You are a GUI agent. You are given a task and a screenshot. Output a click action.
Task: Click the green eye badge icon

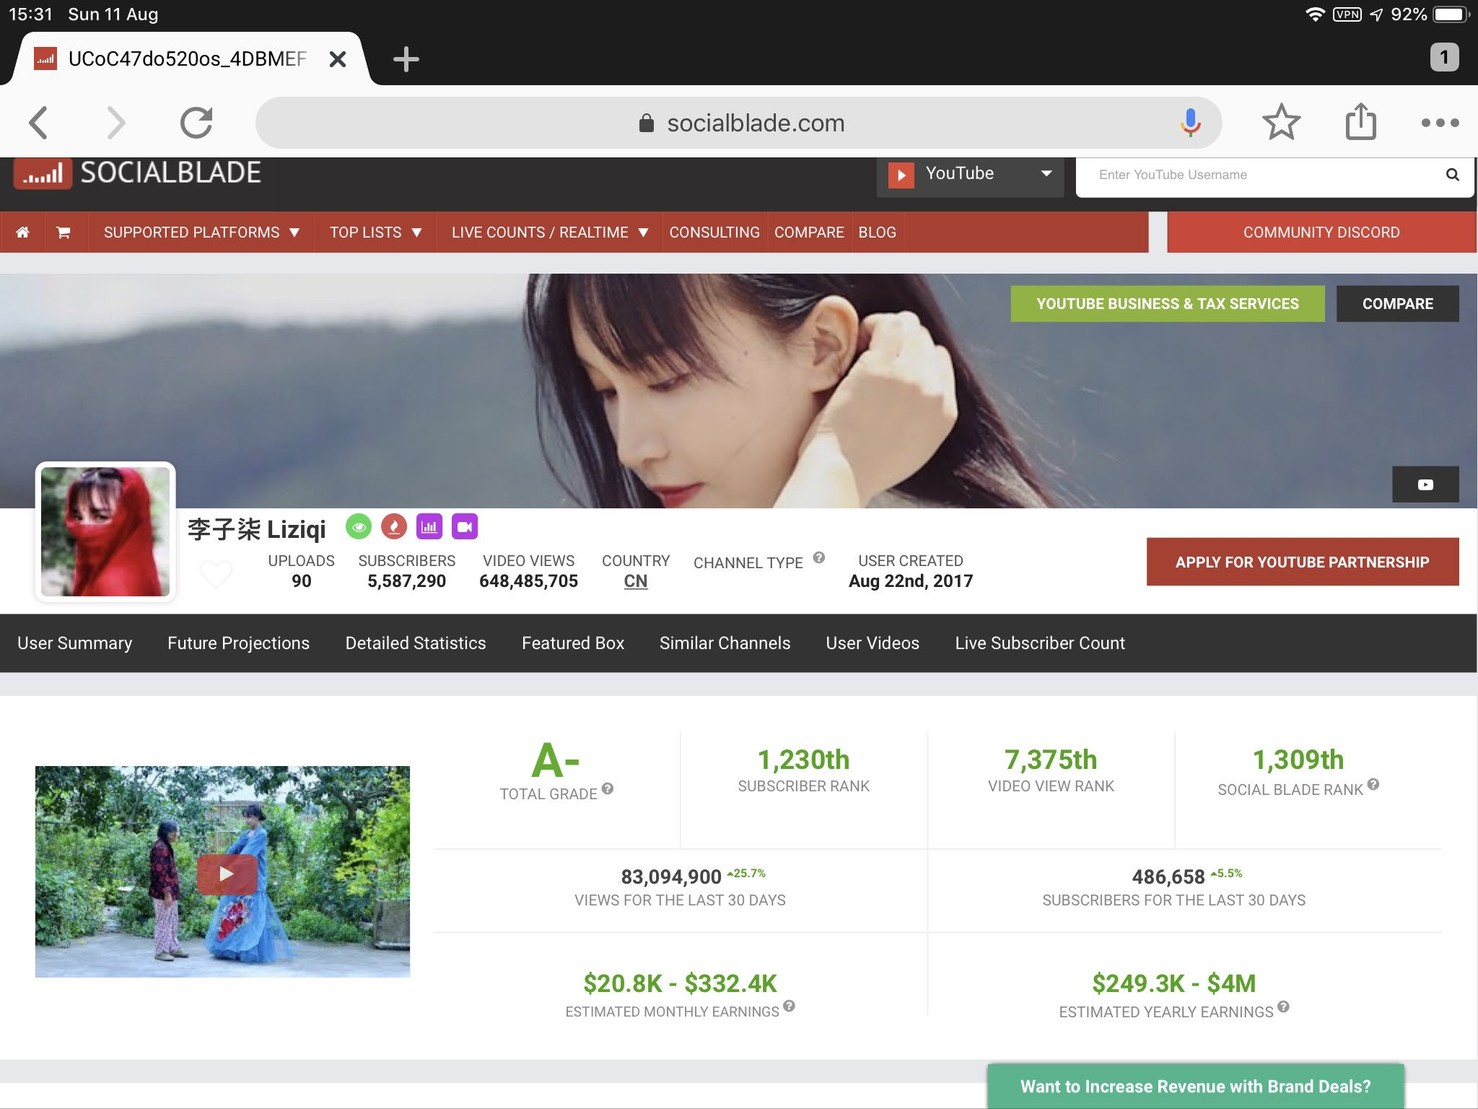358,526
